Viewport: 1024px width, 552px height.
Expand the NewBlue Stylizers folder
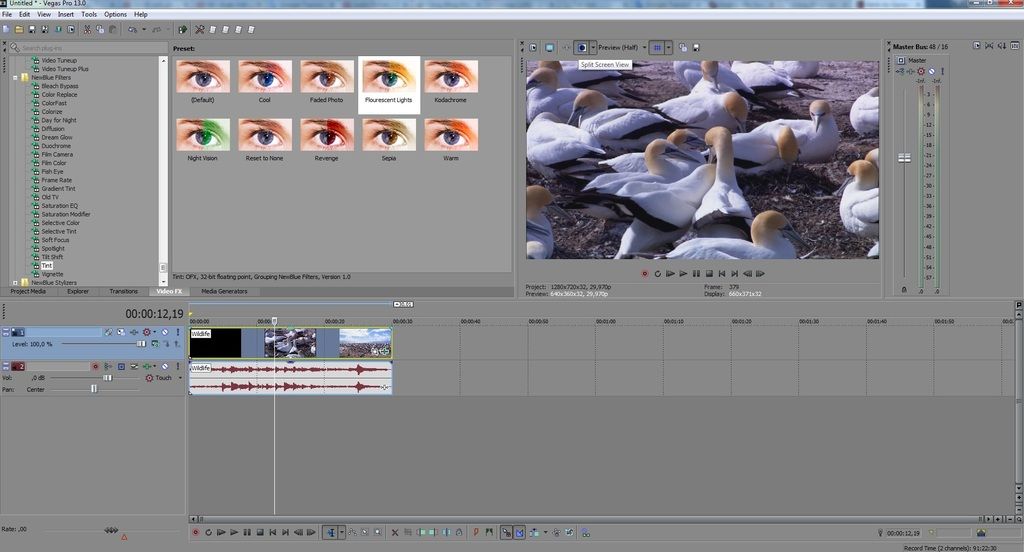click(x=15, y=283)
